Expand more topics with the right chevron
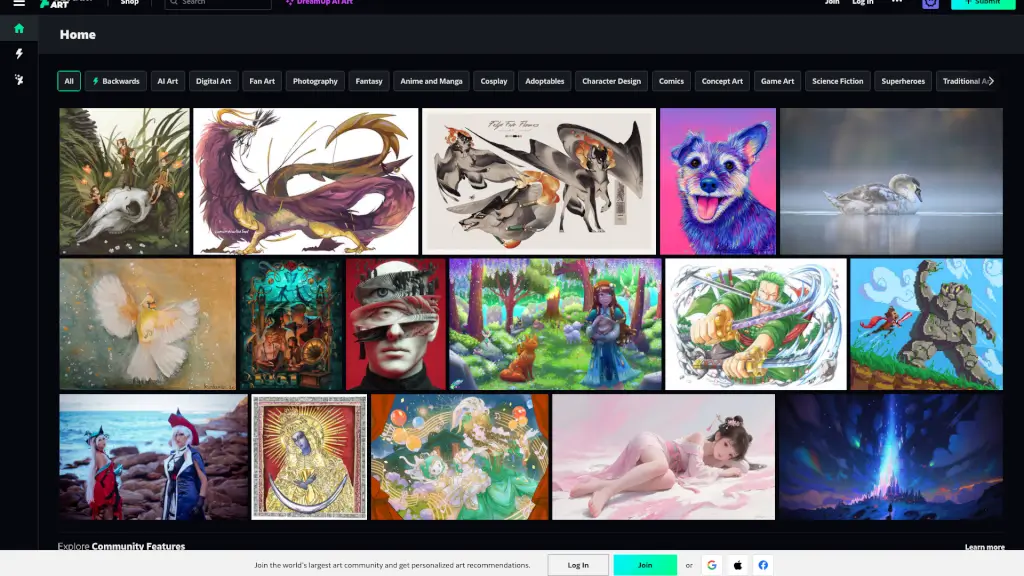This screenshot has width=1024, height=576. coord(989,81)
